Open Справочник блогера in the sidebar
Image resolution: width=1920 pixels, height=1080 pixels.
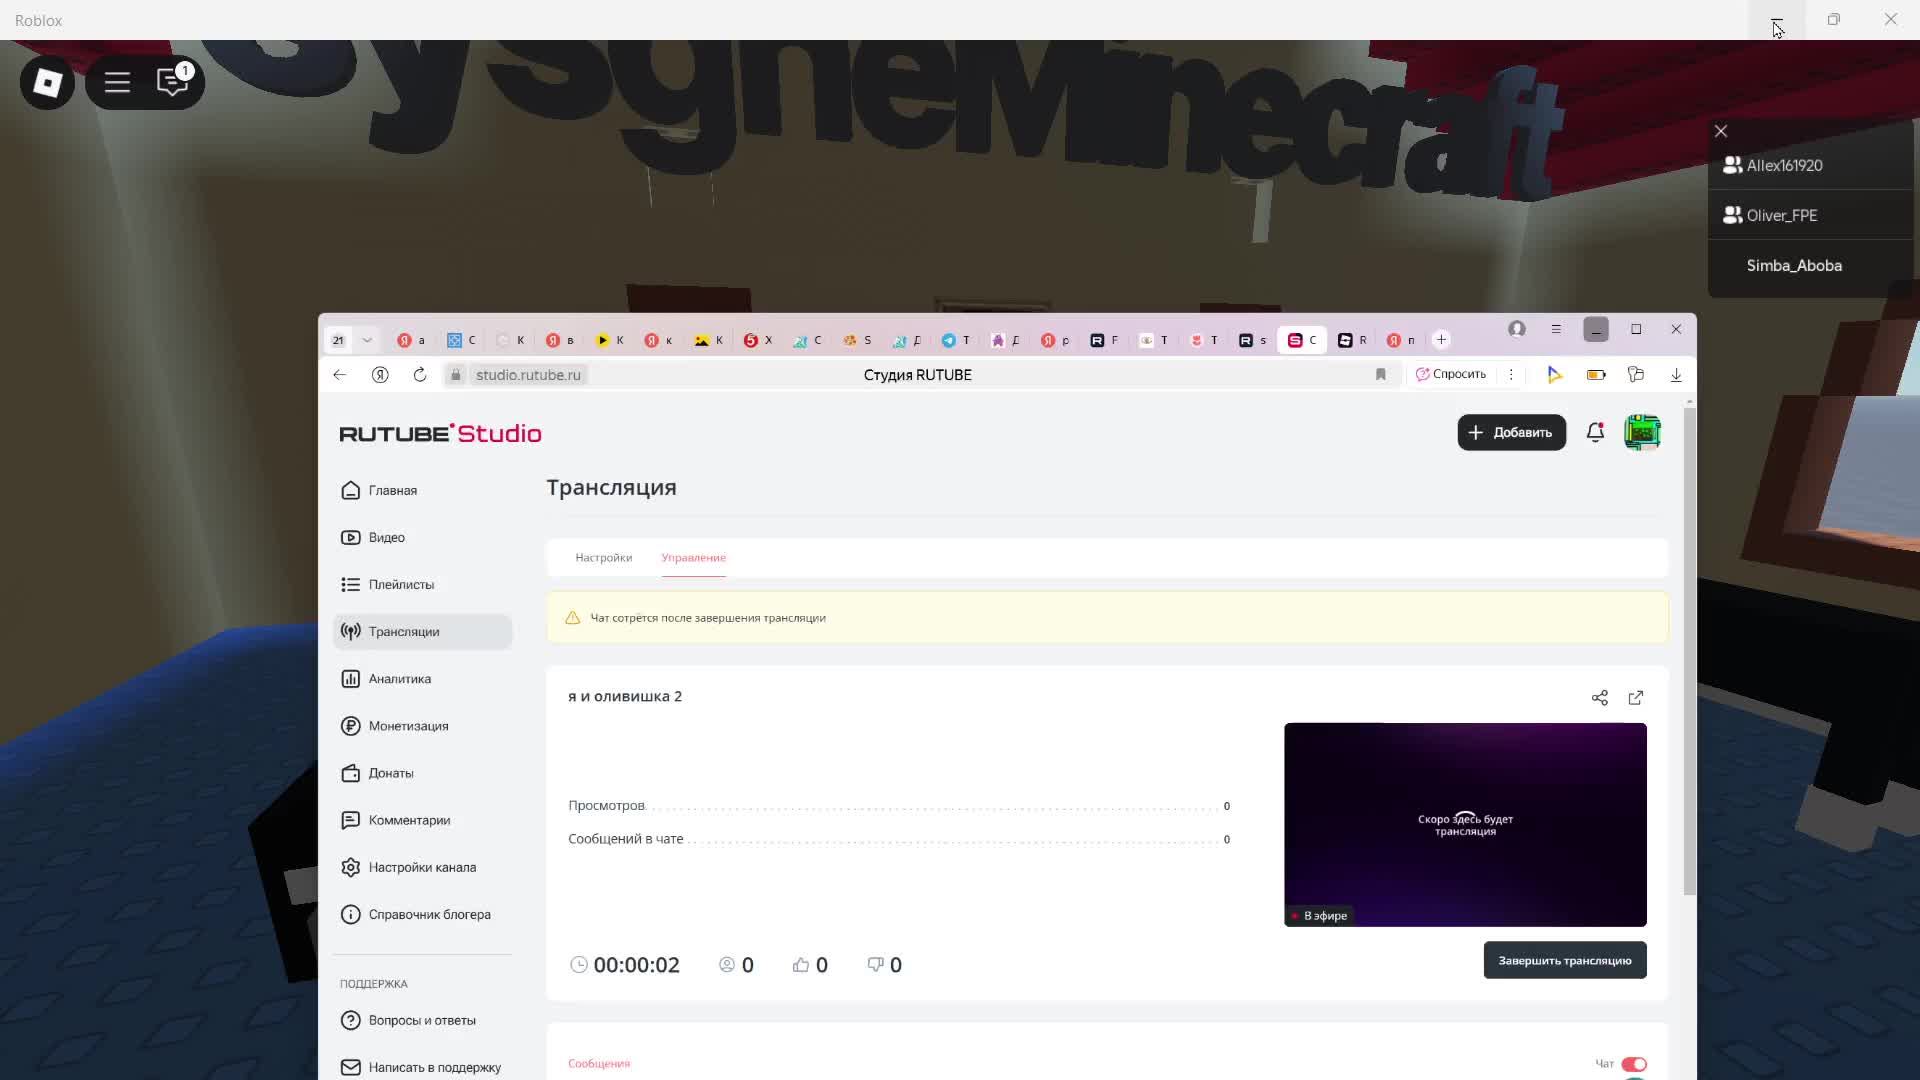point(422,914)
